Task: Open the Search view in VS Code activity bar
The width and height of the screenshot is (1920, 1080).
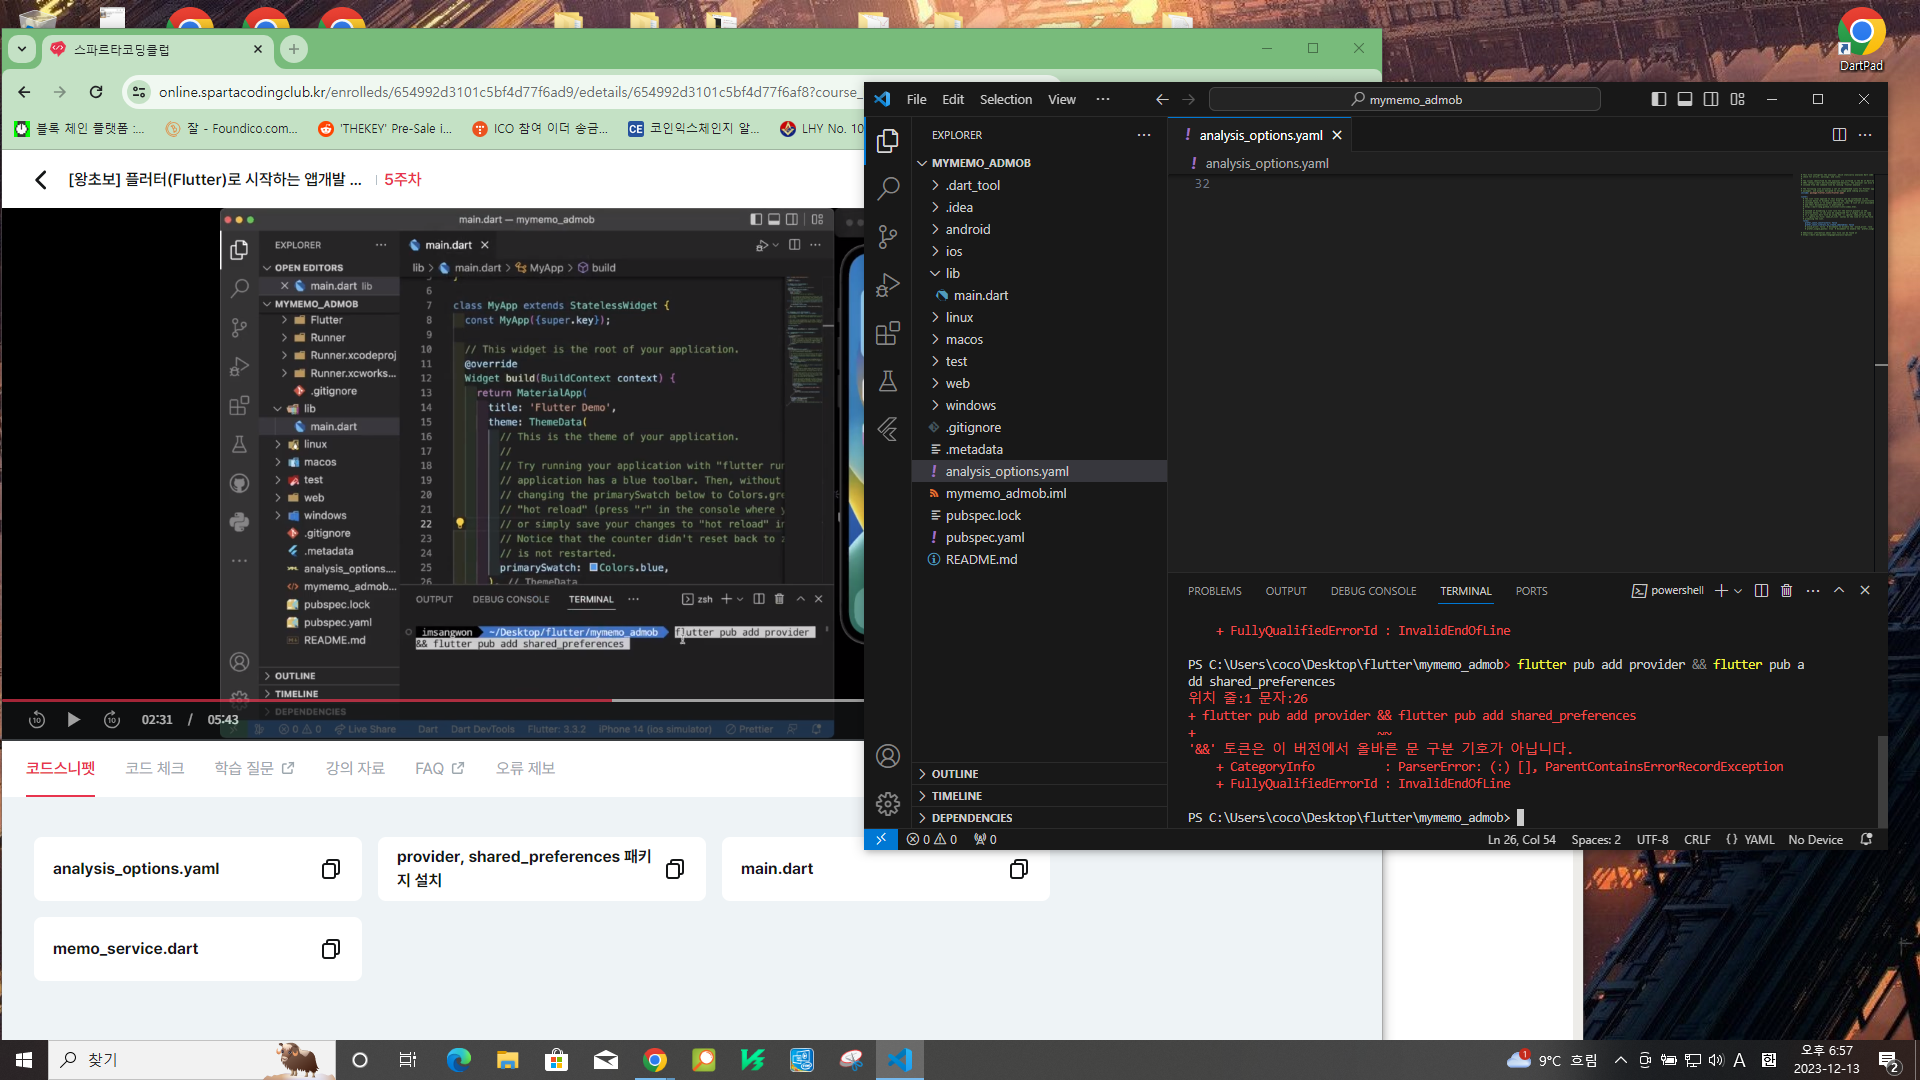Action: (888, 188)
